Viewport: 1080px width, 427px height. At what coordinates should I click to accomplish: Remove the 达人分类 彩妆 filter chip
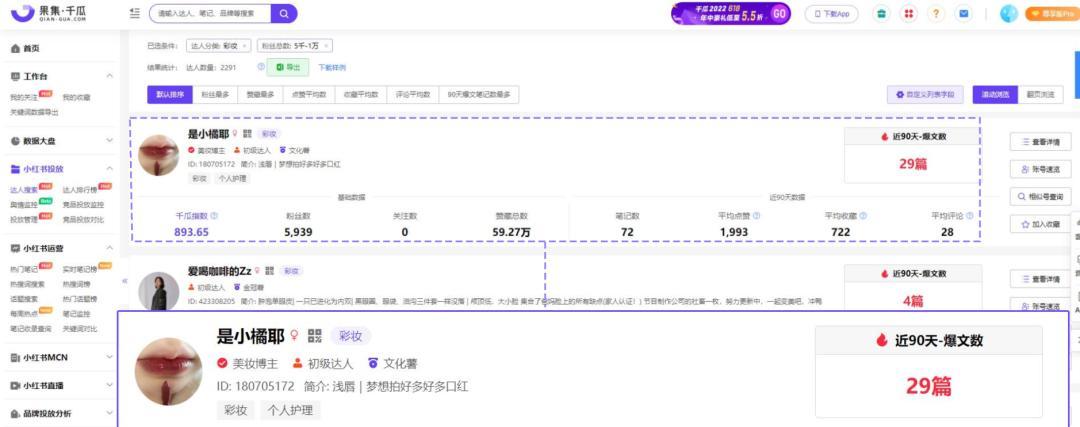point(244,46)
